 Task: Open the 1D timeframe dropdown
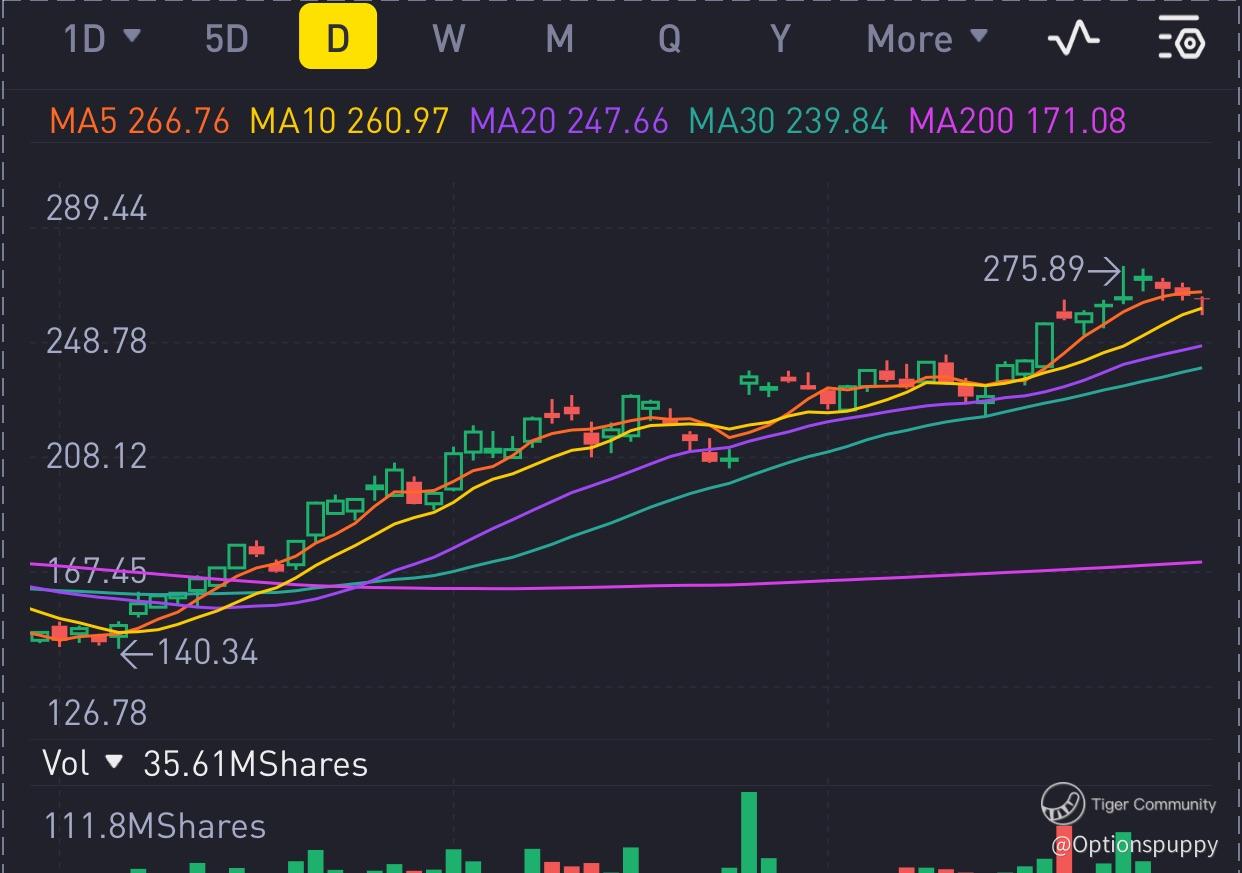102,39
